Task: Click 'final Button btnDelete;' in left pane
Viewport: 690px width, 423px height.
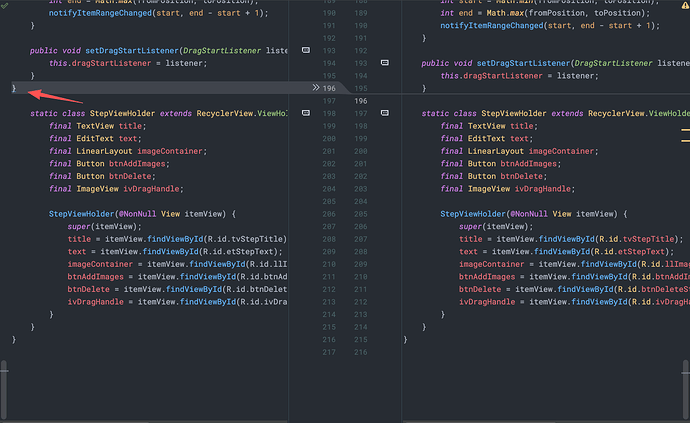Action: point(102,176)
